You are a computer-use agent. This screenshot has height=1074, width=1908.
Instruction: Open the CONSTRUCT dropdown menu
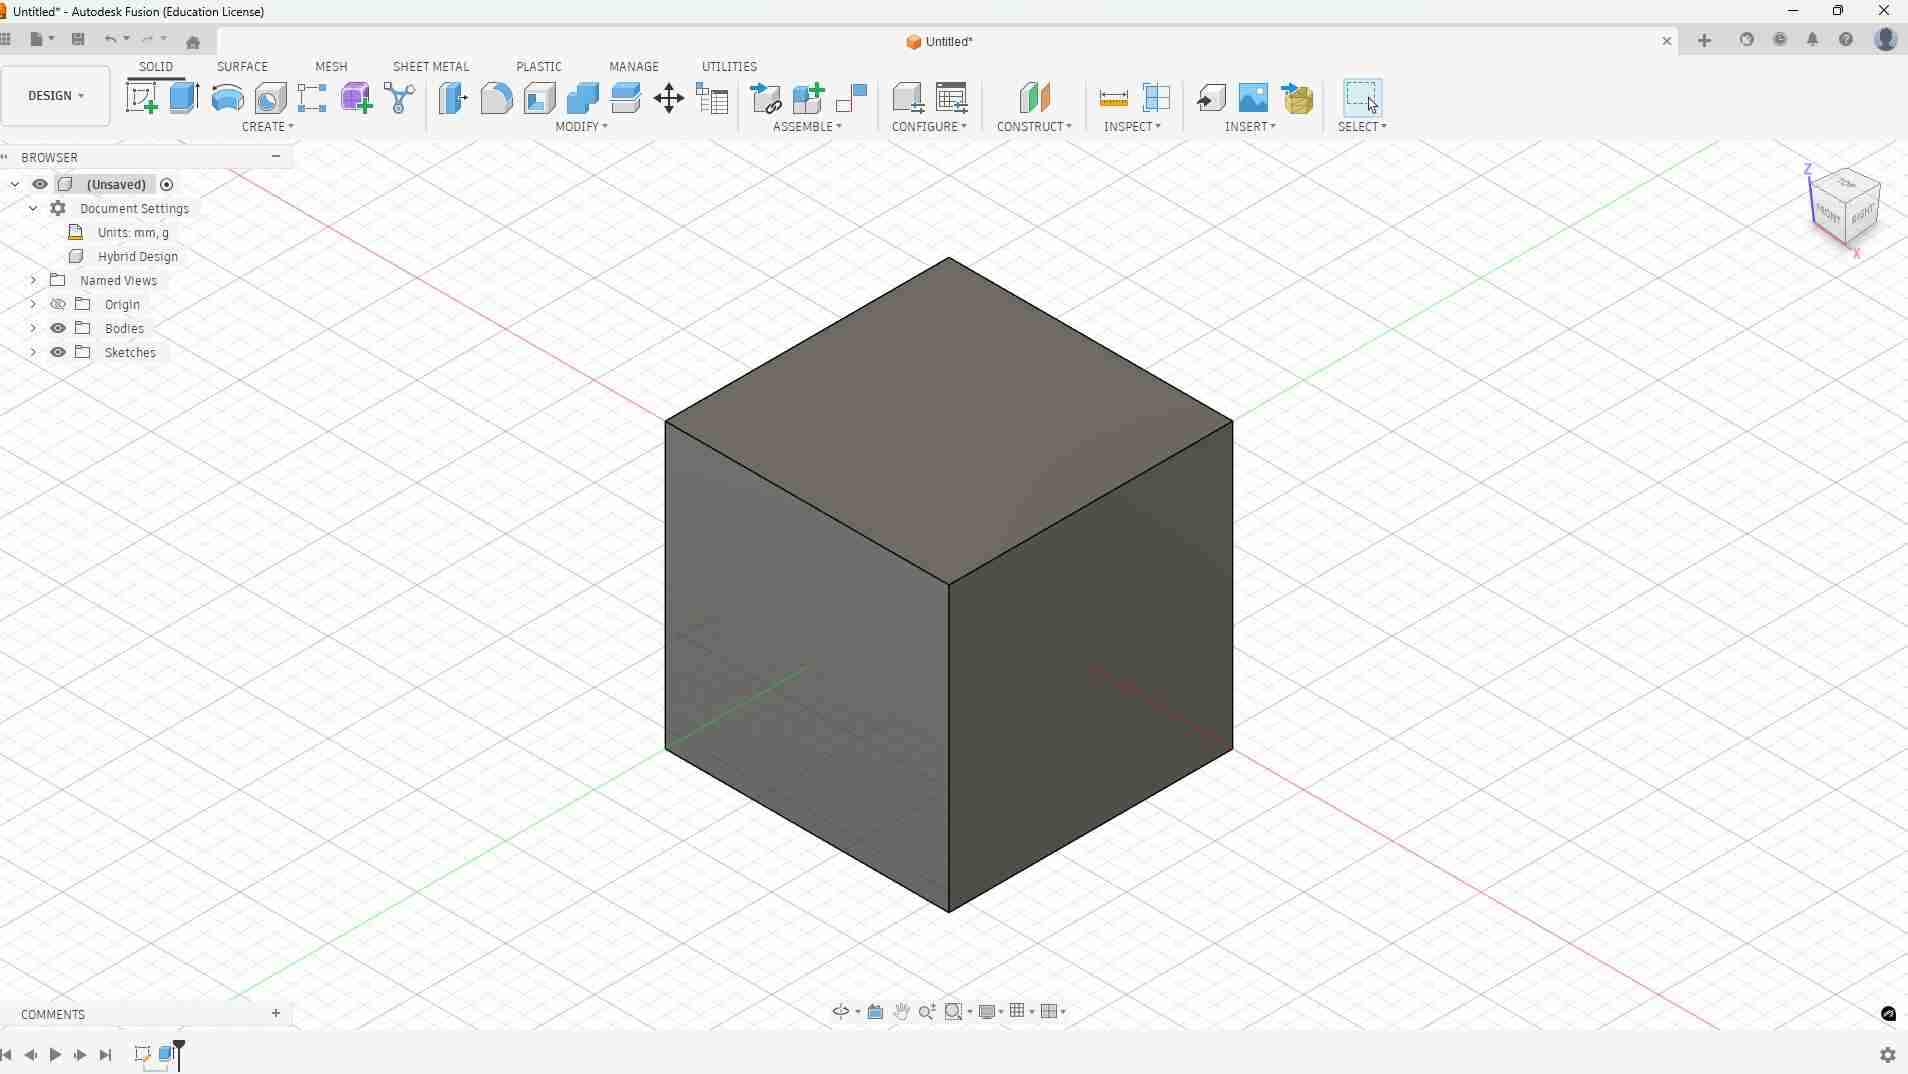1034,127
